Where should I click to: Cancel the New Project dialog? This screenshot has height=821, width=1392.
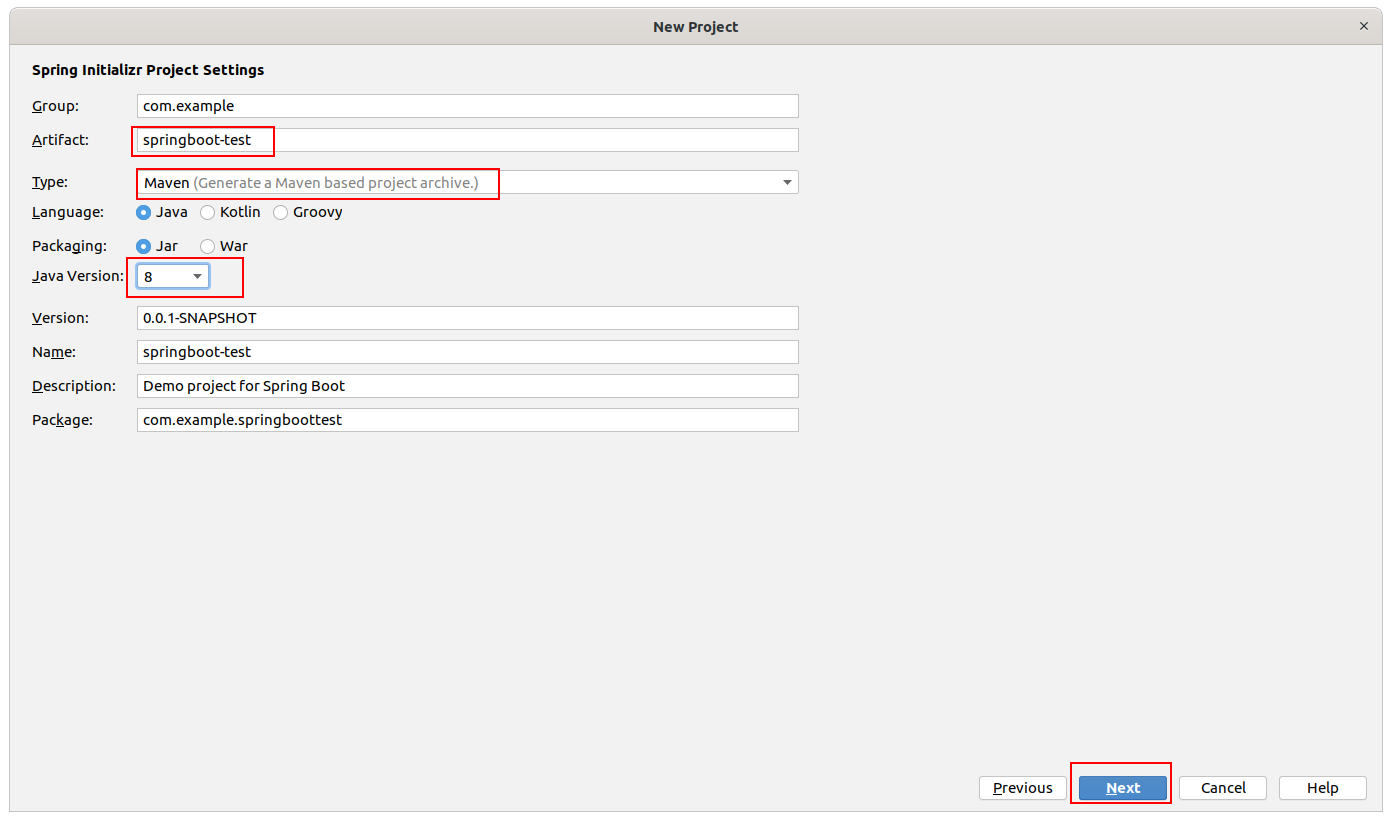click(x=1223, y=788)
